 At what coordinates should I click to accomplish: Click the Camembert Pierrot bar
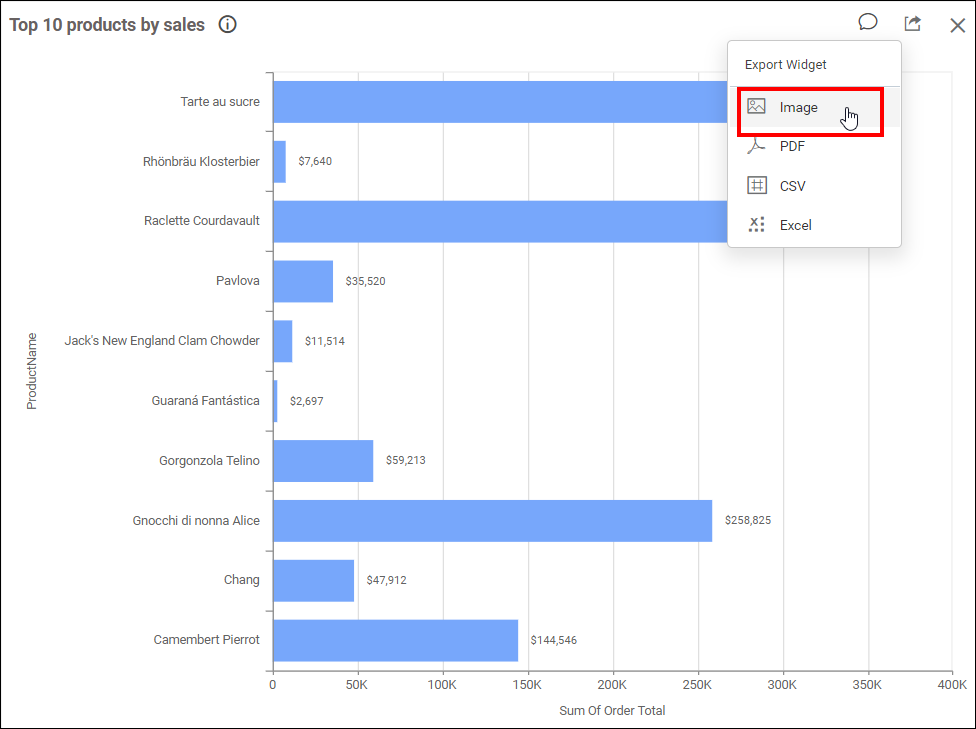pos(395,640)
